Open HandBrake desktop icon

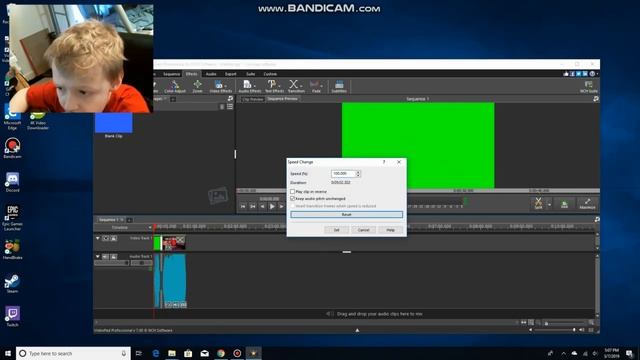point(12,249)
